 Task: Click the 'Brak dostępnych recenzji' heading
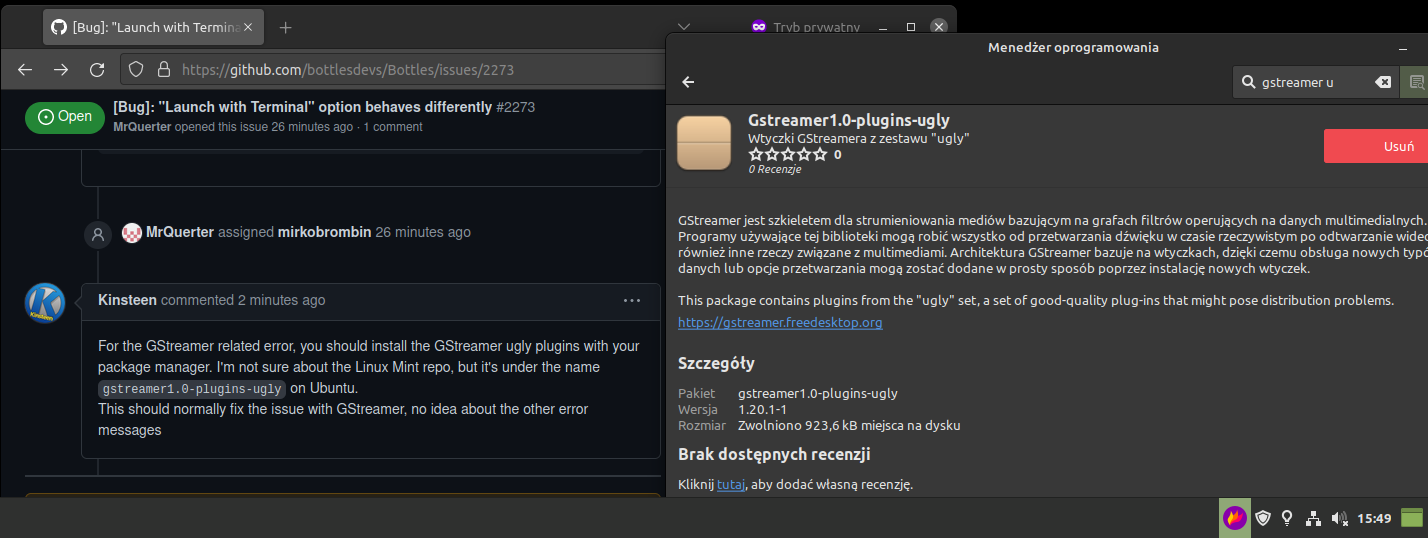click(774, 454)
